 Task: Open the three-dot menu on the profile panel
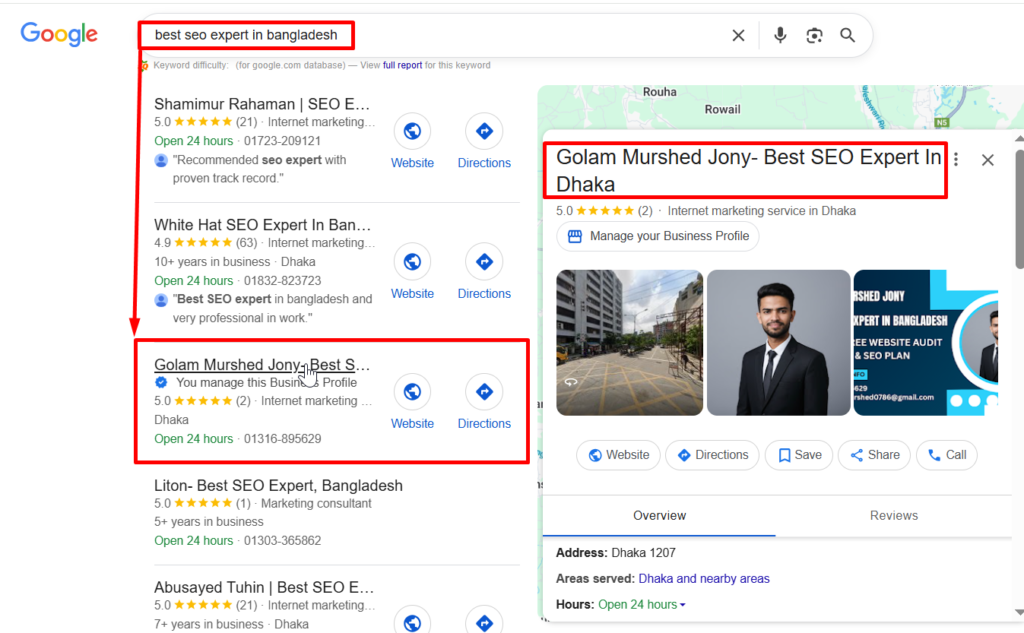click(956, 159)
